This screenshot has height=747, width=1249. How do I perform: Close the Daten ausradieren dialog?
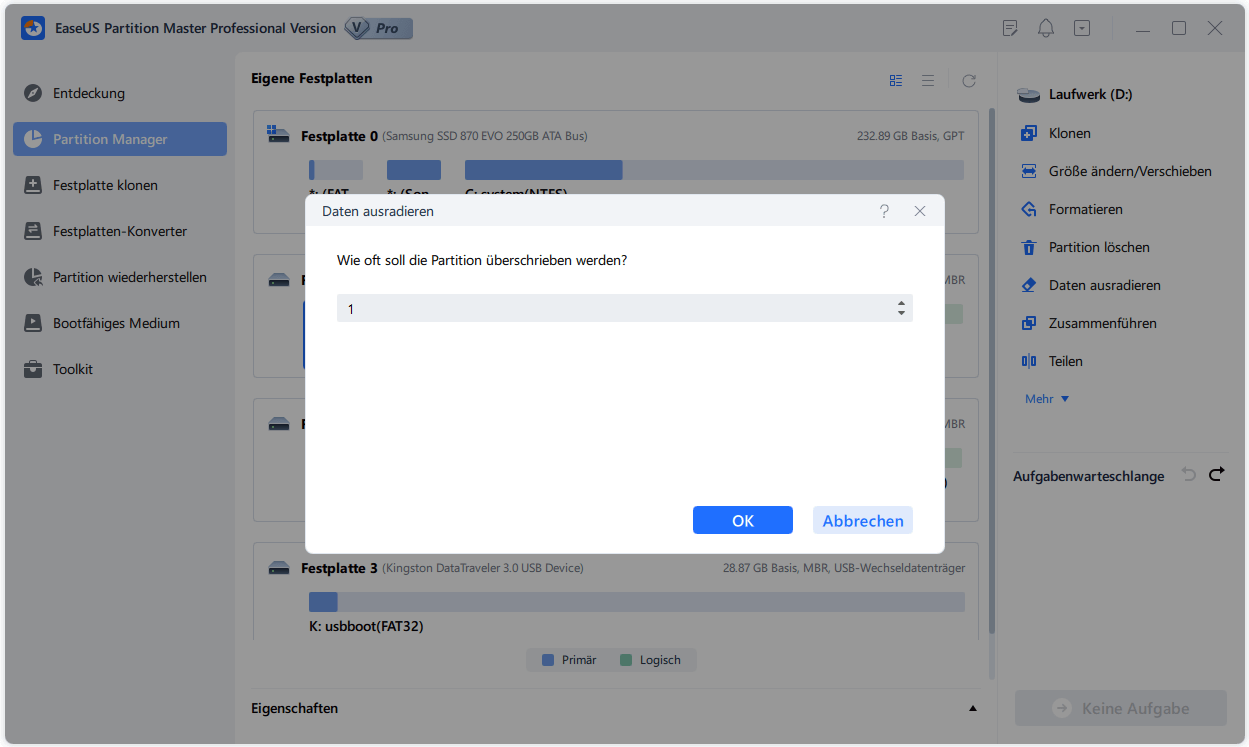click(x=920, y=212)
